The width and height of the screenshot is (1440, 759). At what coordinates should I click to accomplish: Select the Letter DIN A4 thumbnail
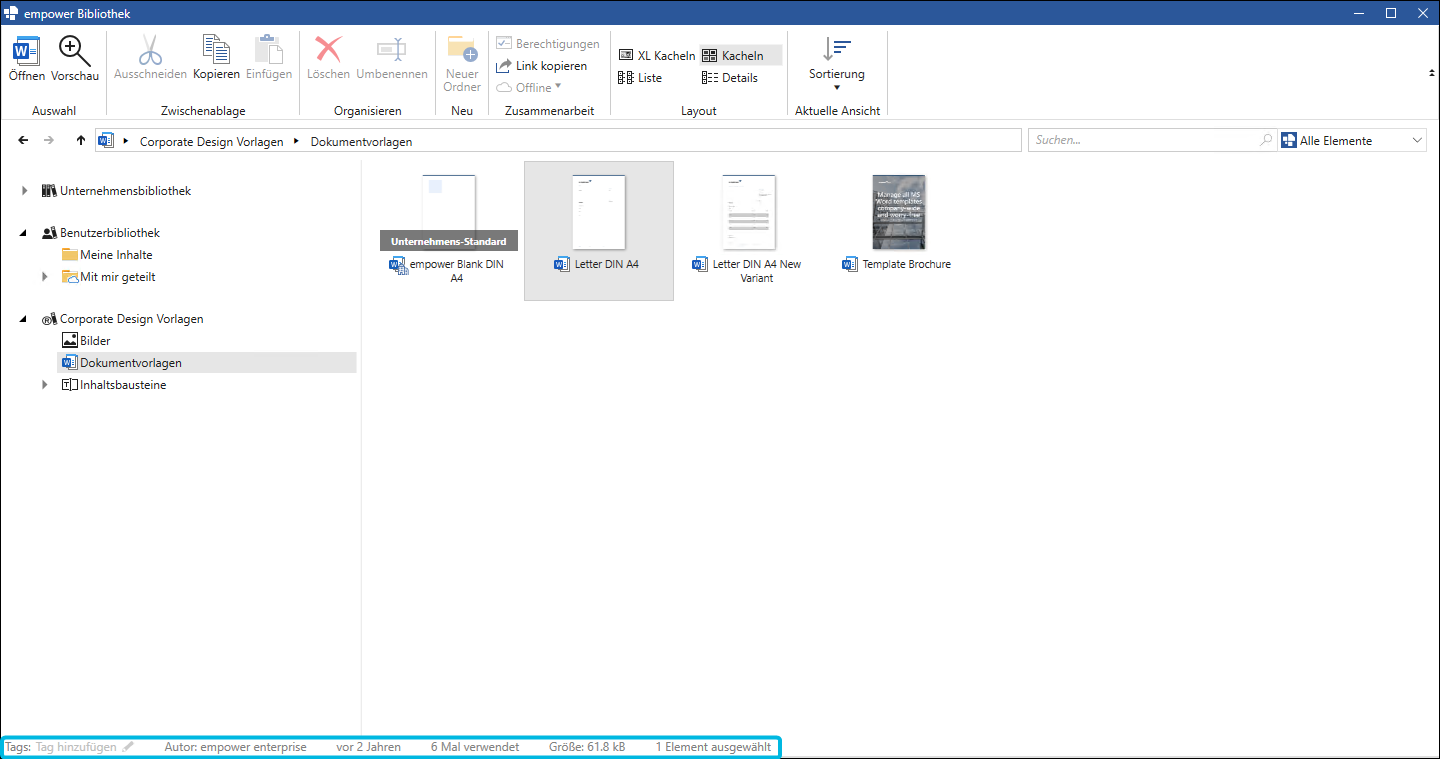pos(599,212)
